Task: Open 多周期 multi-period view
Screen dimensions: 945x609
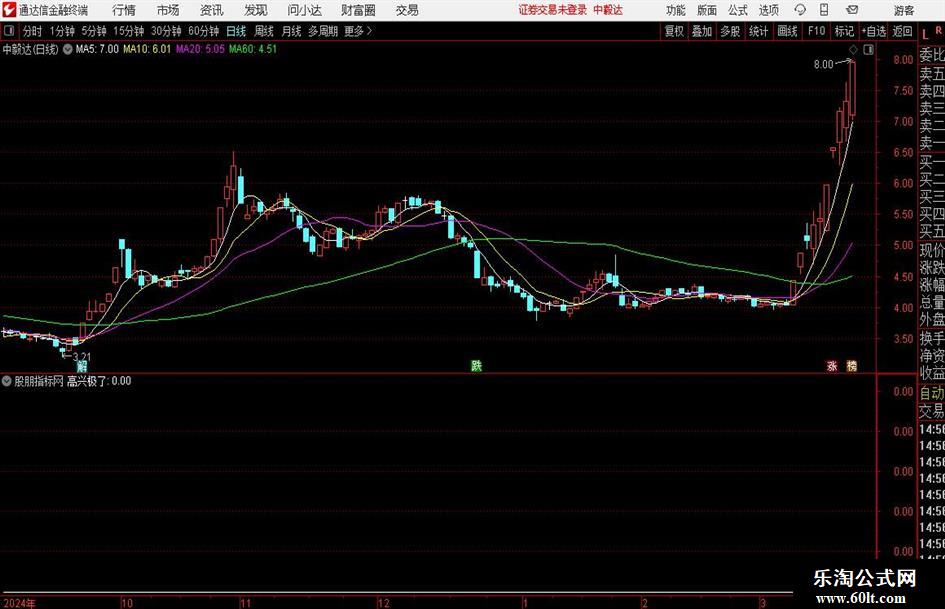Action: (323, 31)
